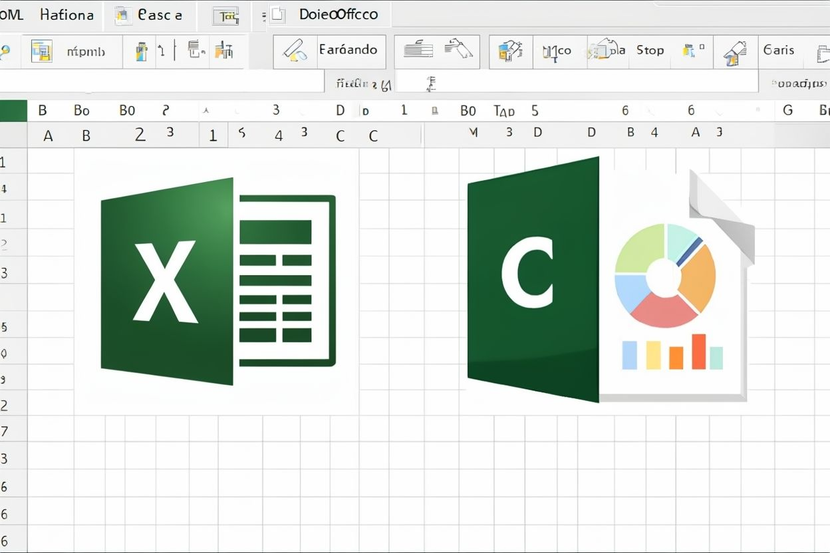The width and height of the screenshot is (830, 553).
Task: Select column header G
Action: pos(788,110)
